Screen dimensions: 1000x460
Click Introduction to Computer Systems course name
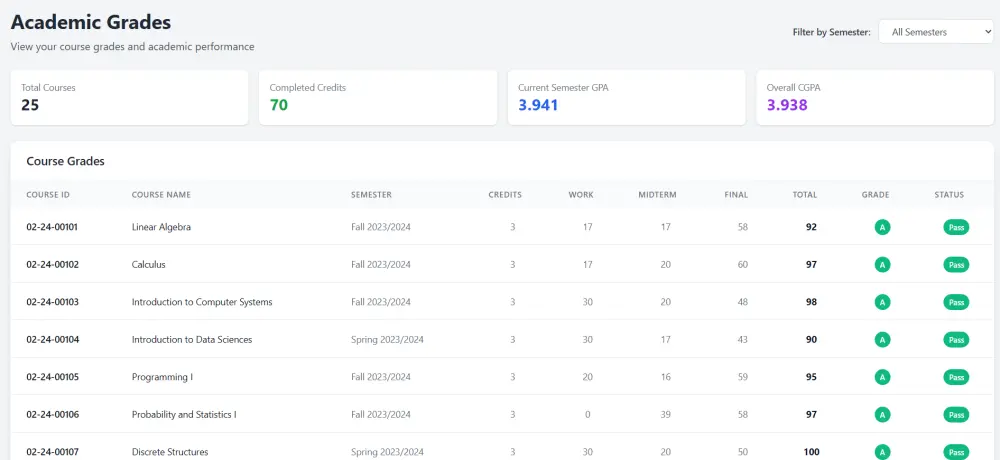(202, 302)
